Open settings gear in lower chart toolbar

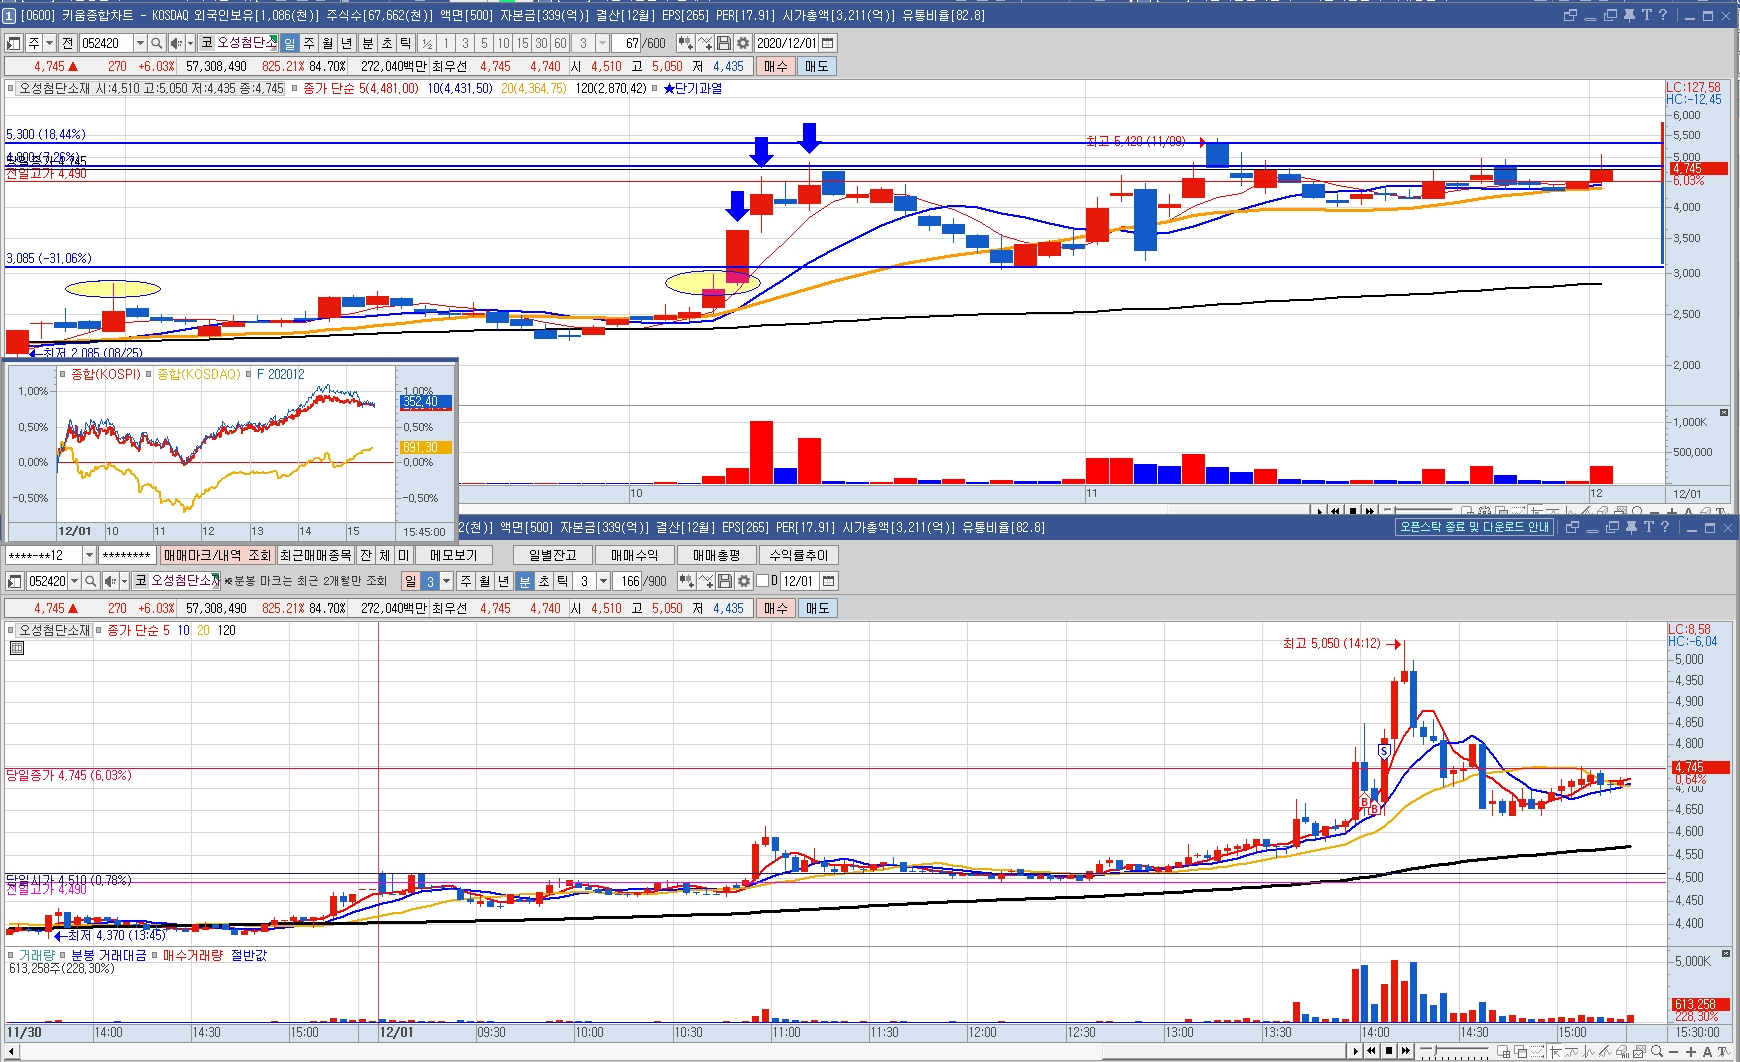click(743, 581)
